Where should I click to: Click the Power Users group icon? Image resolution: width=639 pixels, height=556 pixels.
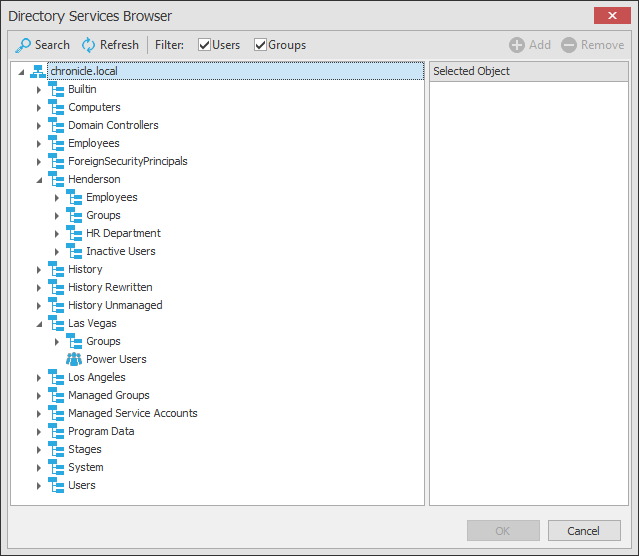[74, 359]
